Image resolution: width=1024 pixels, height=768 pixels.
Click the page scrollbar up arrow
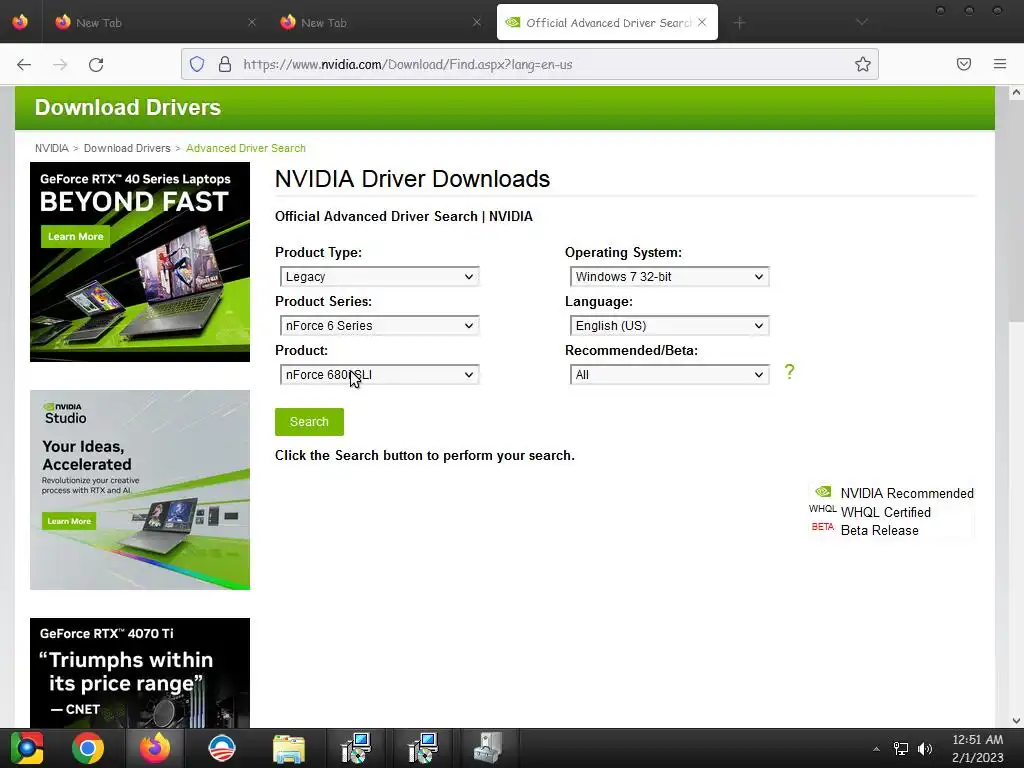pos(1016,93)
